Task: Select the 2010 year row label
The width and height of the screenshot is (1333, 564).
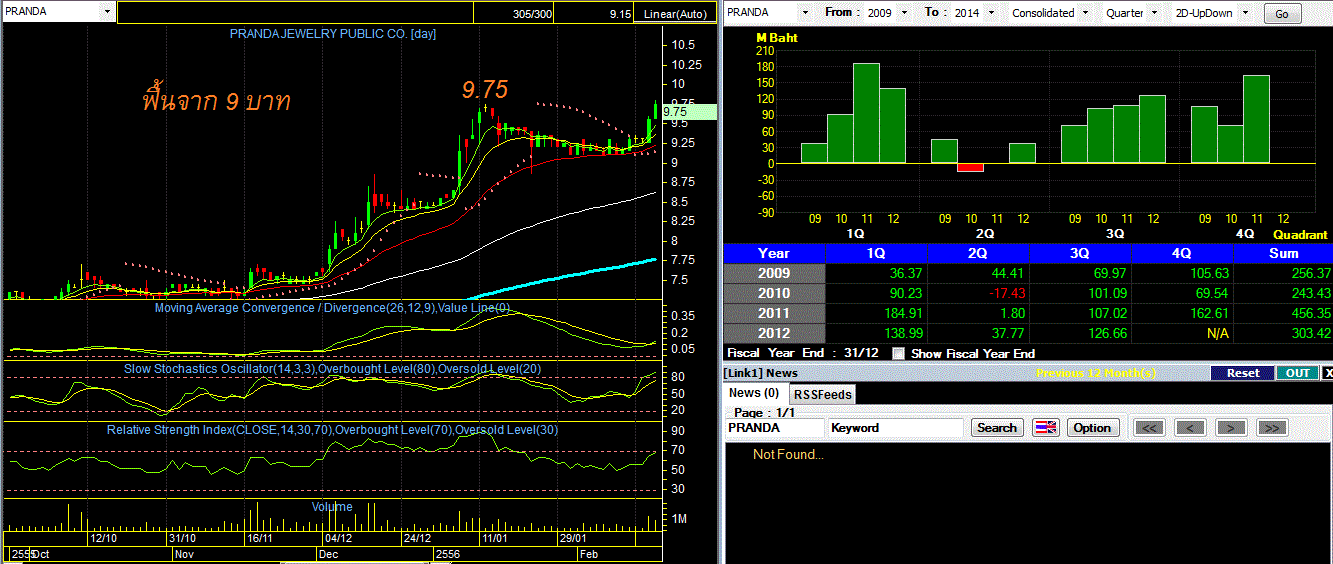Action: coord(774,293)
